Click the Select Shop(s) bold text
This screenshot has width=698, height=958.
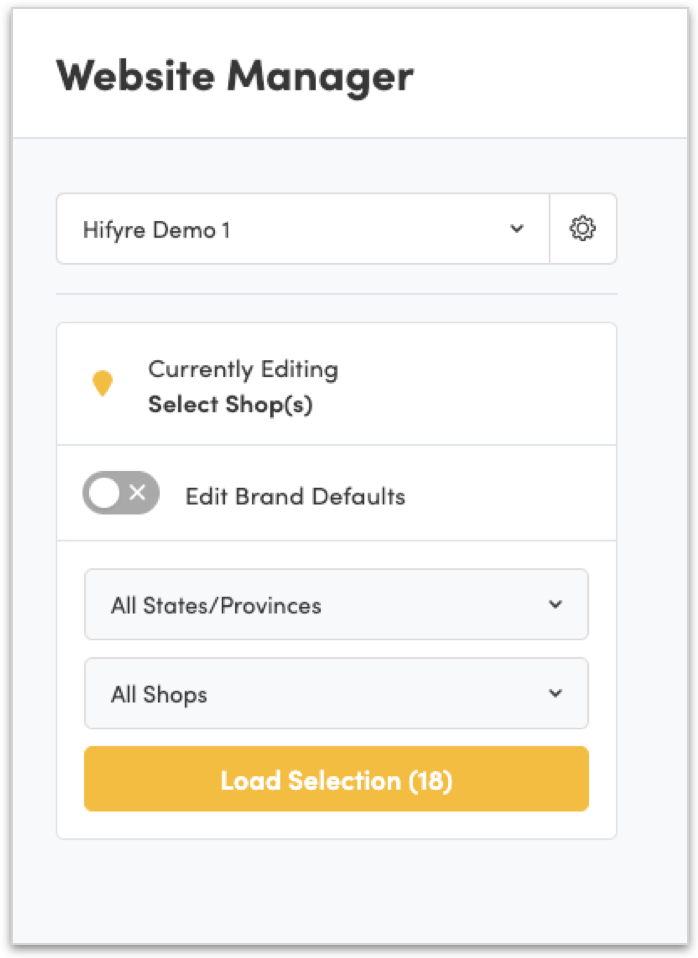230,406
